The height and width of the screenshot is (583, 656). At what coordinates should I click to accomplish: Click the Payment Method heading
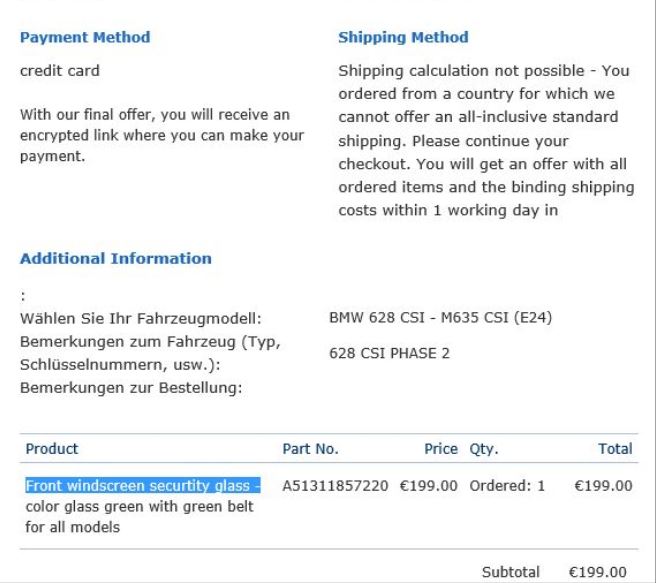(x=85, y=37)
